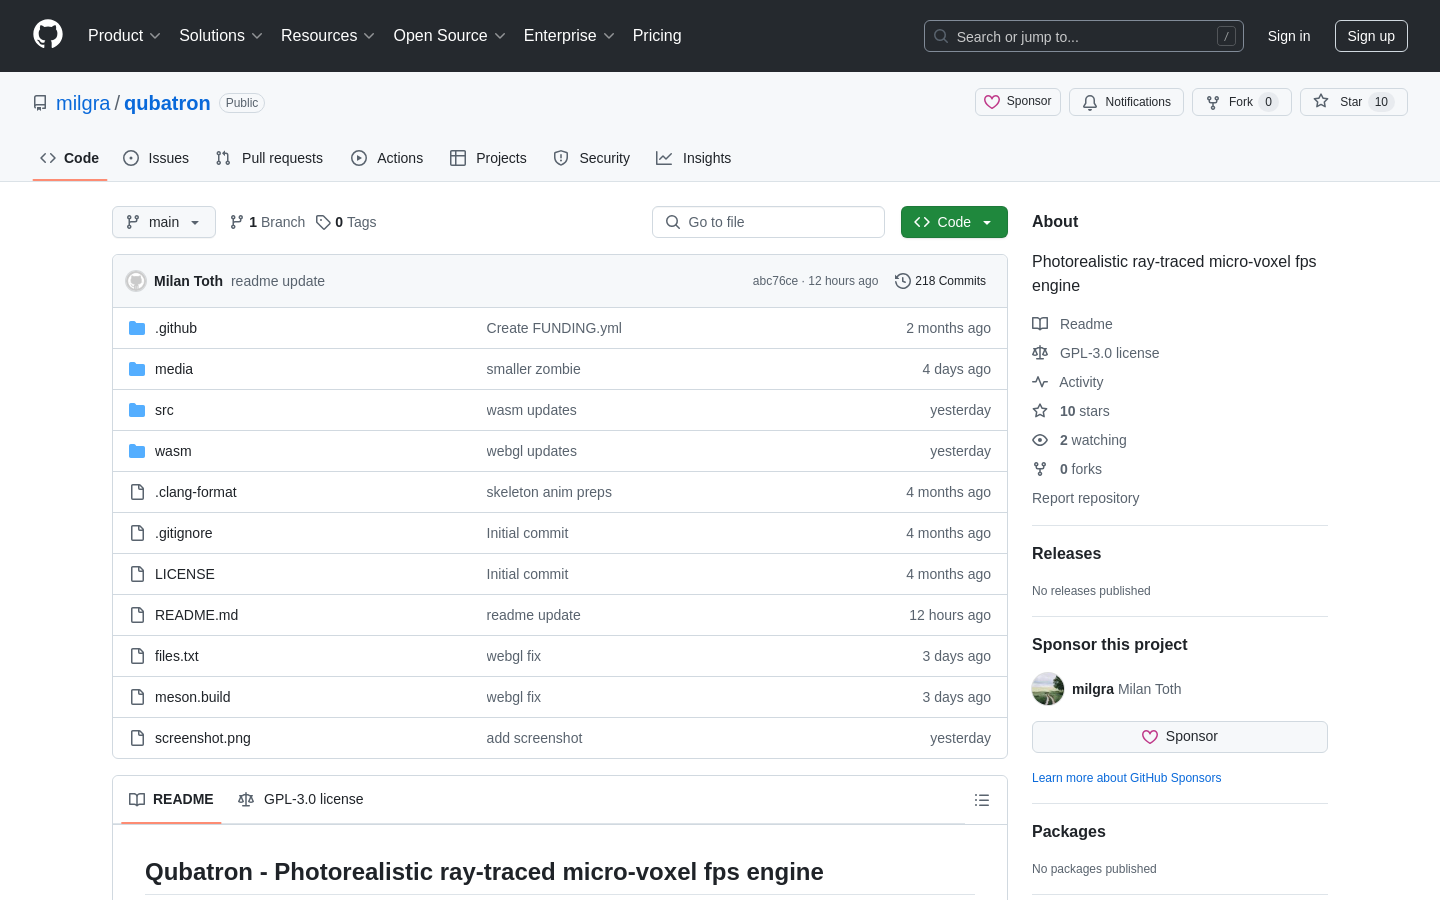Image resolution: width=1440 pixels, height=900 pixels.
Task: Open the .gitignore file
Action: [184, 533]
